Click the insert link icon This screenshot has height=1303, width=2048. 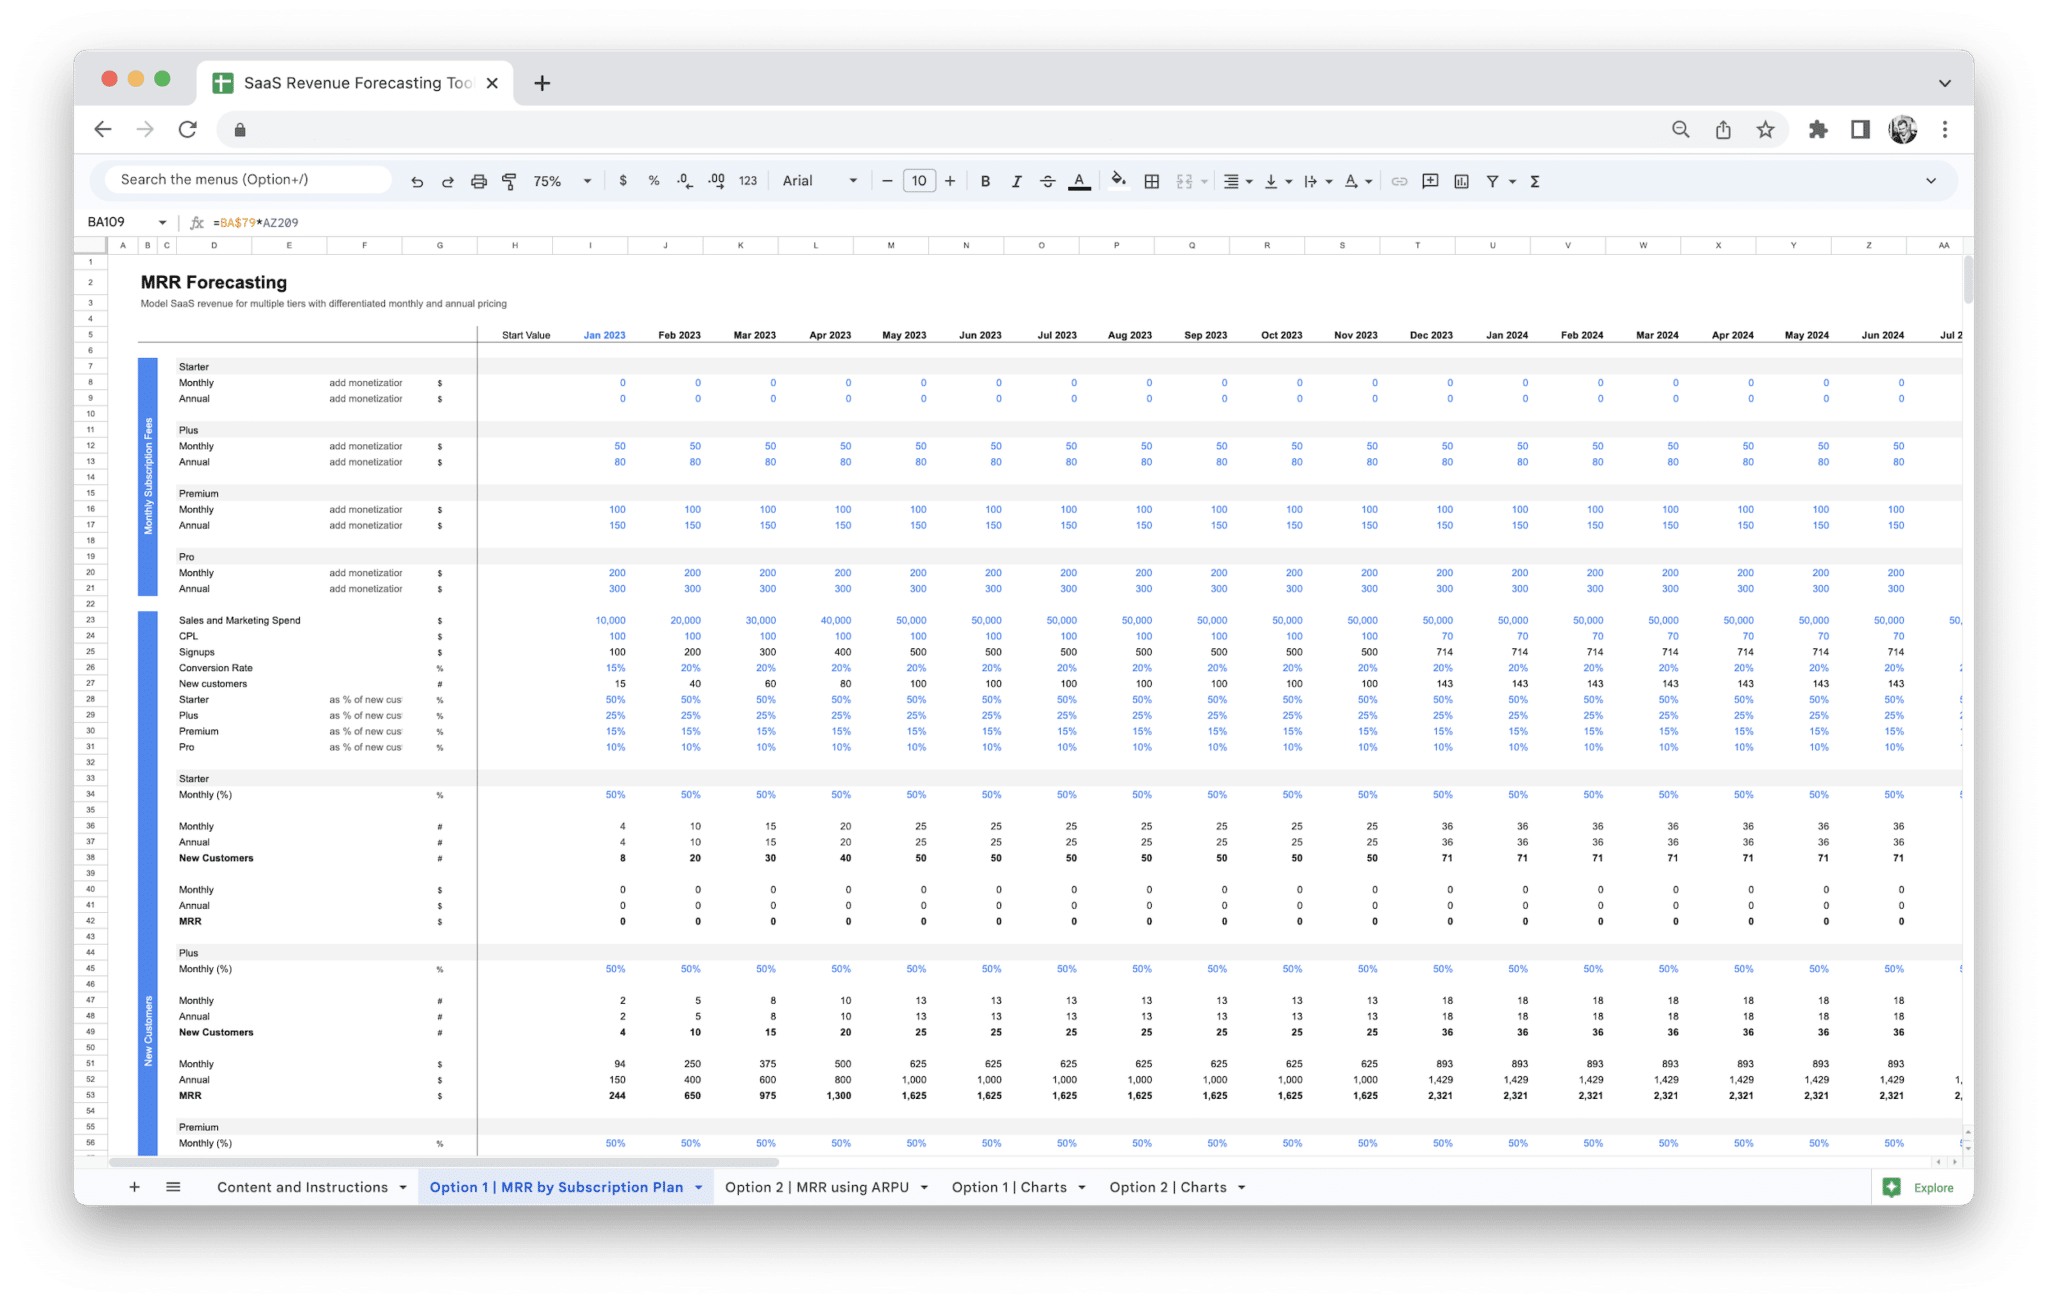pyautogui.click(x=1399, y=181)
